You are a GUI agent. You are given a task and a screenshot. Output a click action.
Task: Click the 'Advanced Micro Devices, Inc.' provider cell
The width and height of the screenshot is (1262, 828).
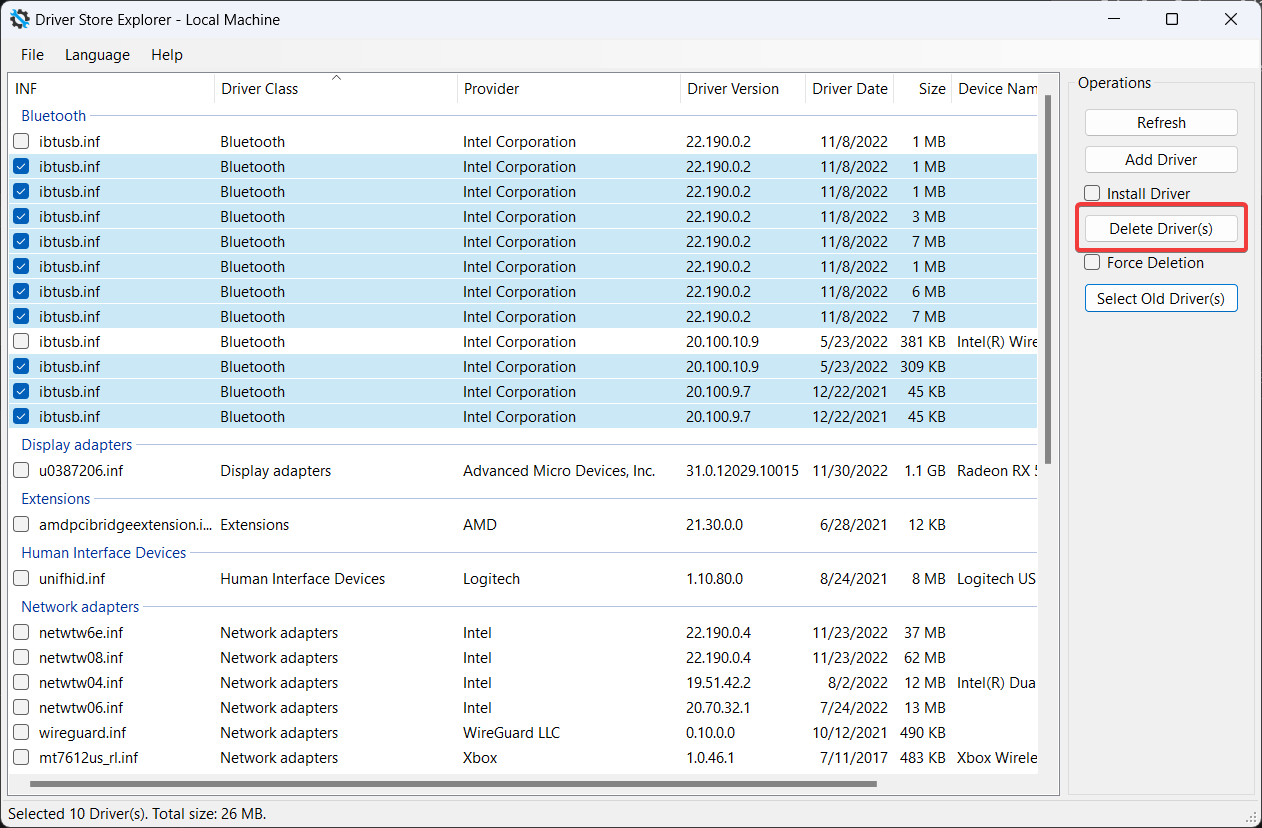pyautogui.click(x=559, y=471)
